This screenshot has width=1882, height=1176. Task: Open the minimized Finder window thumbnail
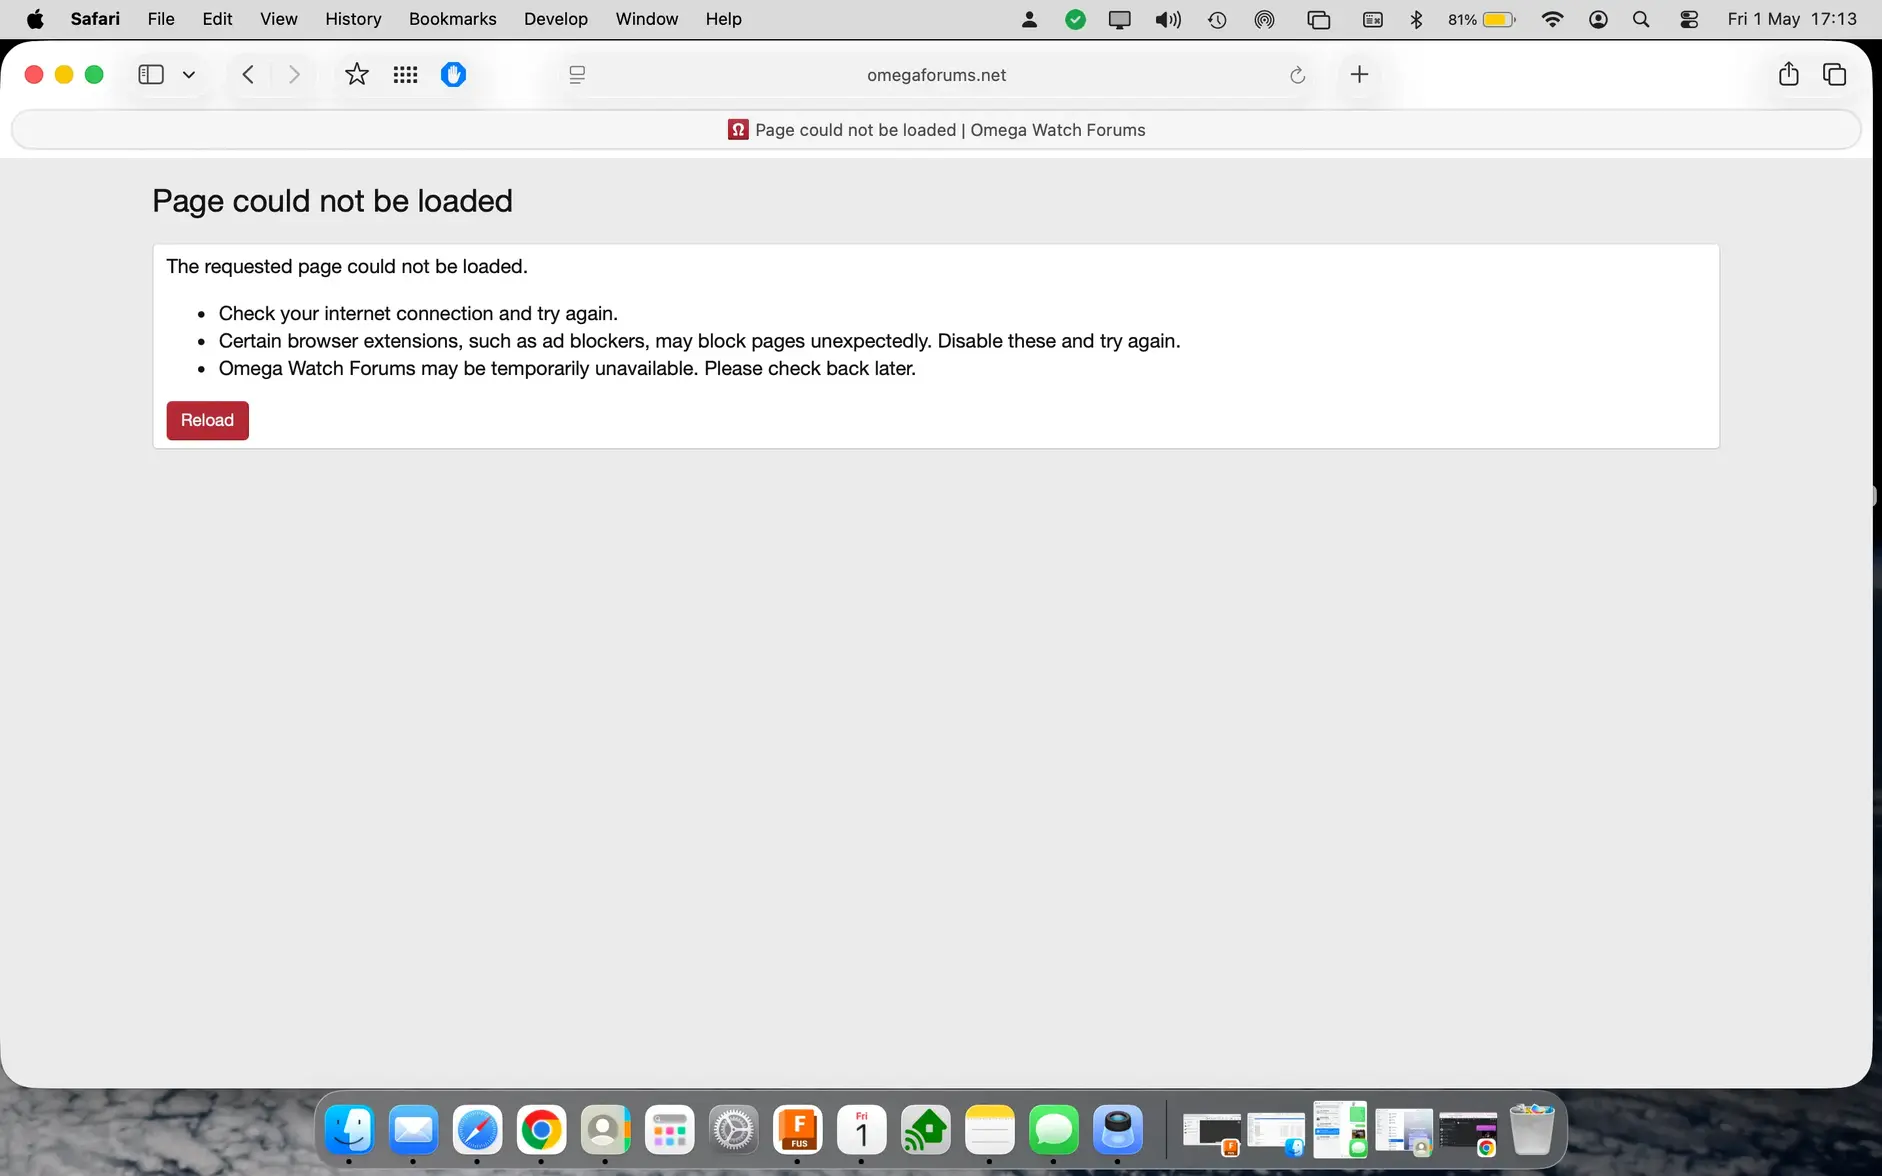click(1276, 1133)
